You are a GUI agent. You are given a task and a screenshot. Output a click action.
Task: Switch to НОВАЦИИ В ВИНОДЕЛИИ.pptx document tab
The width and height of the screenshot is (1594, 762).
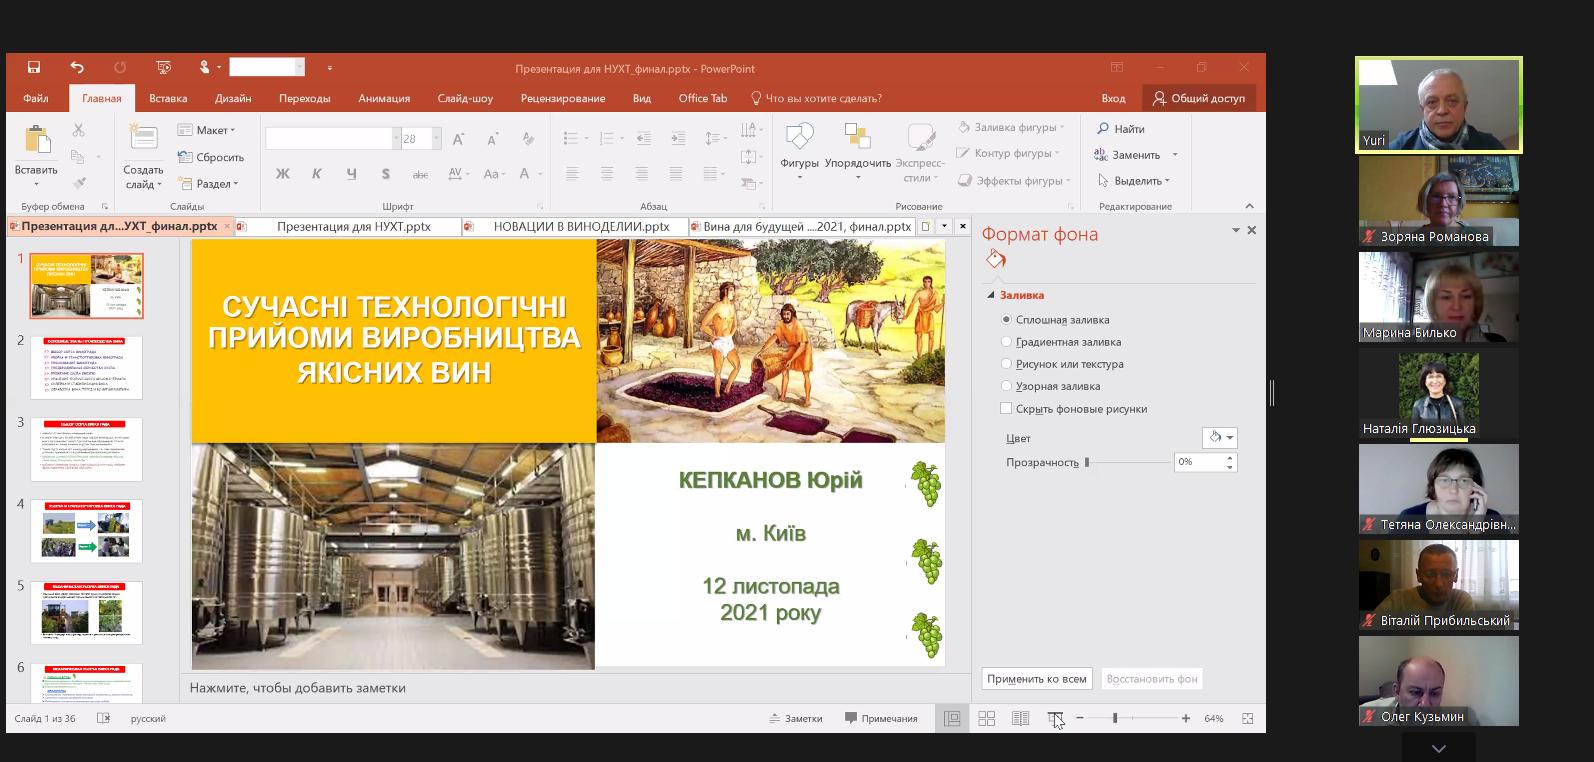(580, 227)
